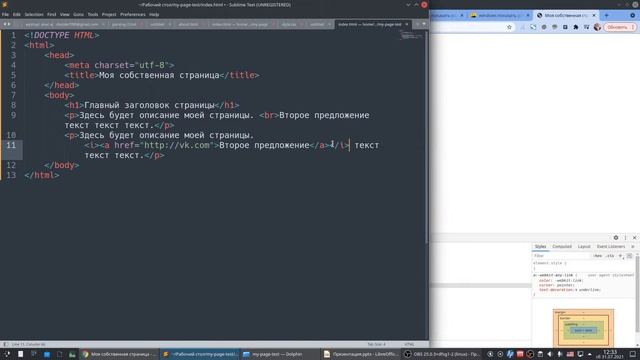Switch to the middle browser tab with yellow icon
Image resolution: width=640 pixels, height=360 pixels.
pyautogui.click(x=499, y=15)
